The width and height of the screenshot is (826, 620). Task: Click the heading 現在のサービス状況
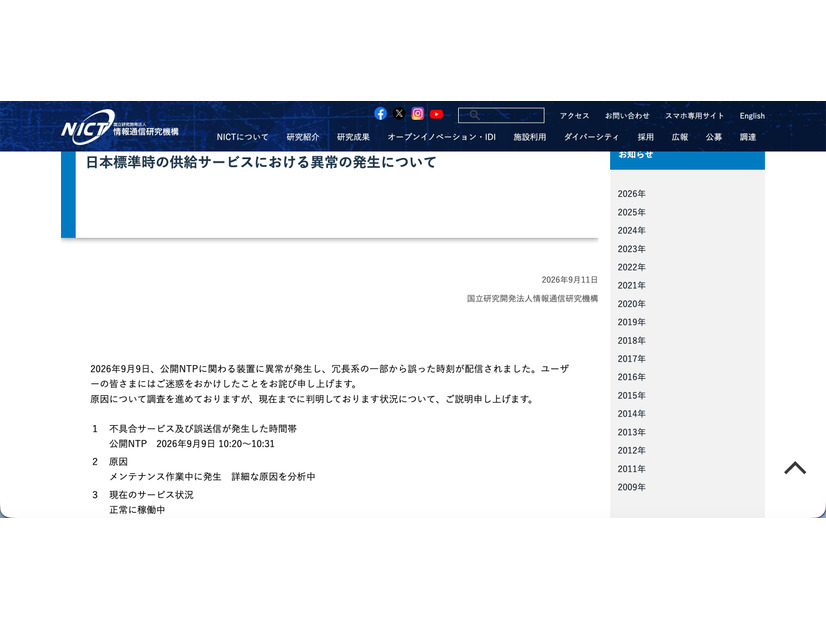coord(151,495)
